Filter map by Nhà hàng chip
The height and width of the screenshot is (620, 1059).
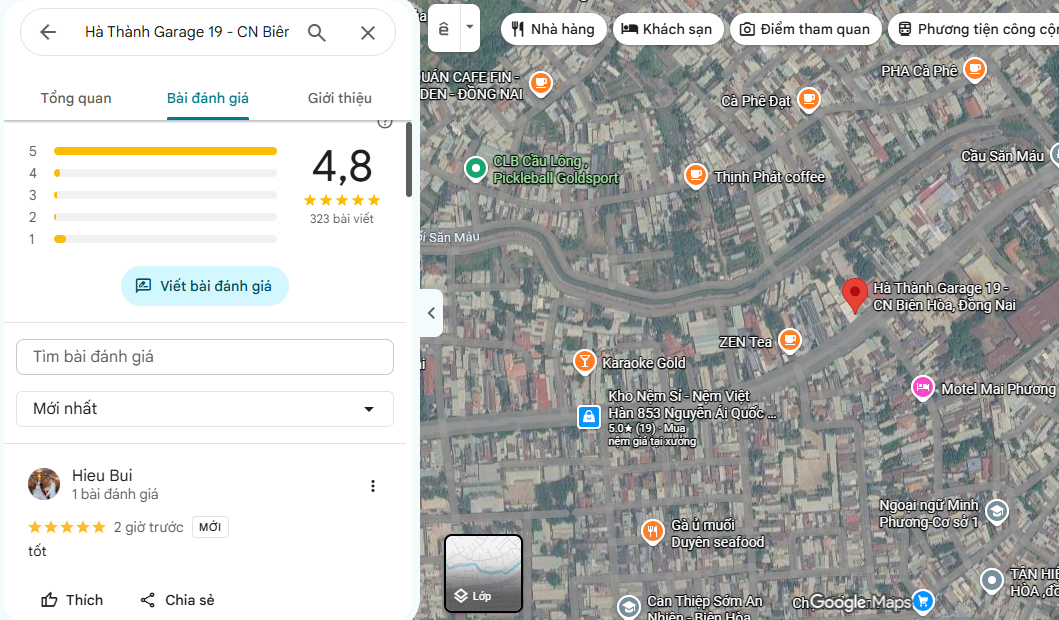pos(553,29)
